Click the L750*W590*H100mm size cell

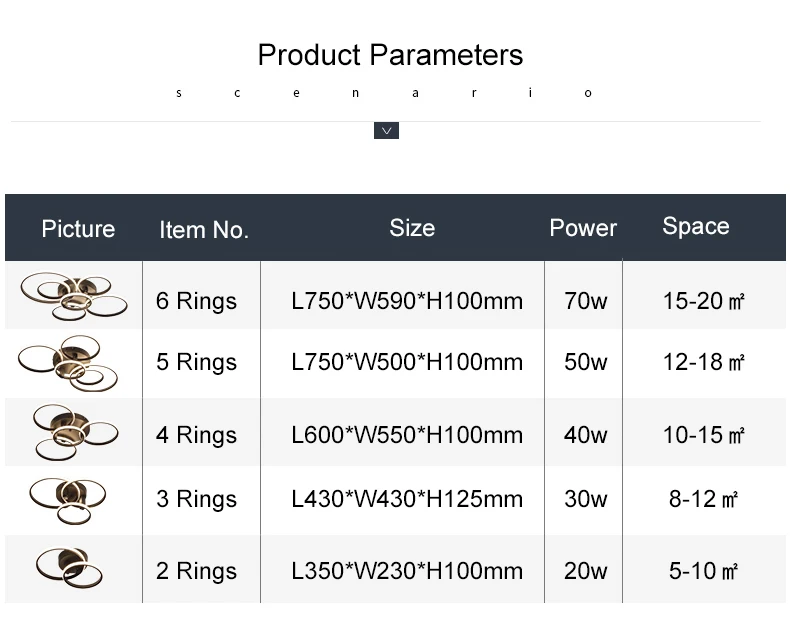click(x=407, y=301)
